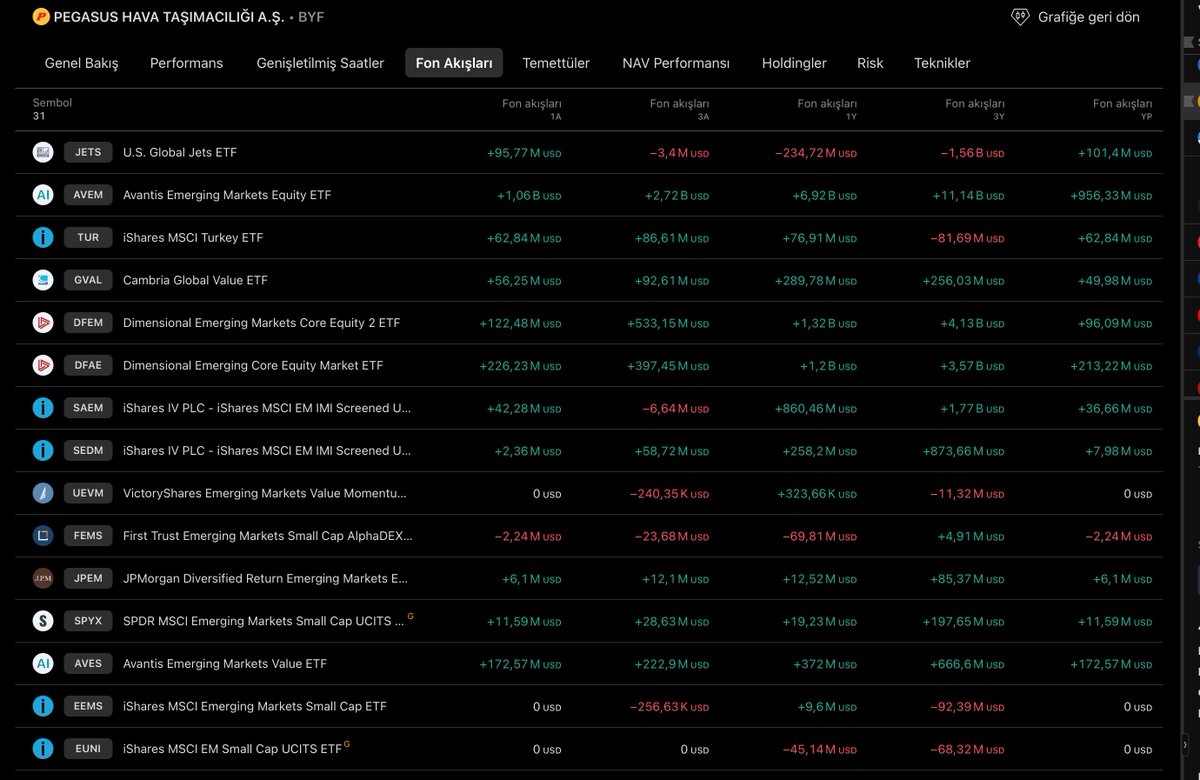Open Avantis Emerging Markets Value ETF name

pos(225,664)
